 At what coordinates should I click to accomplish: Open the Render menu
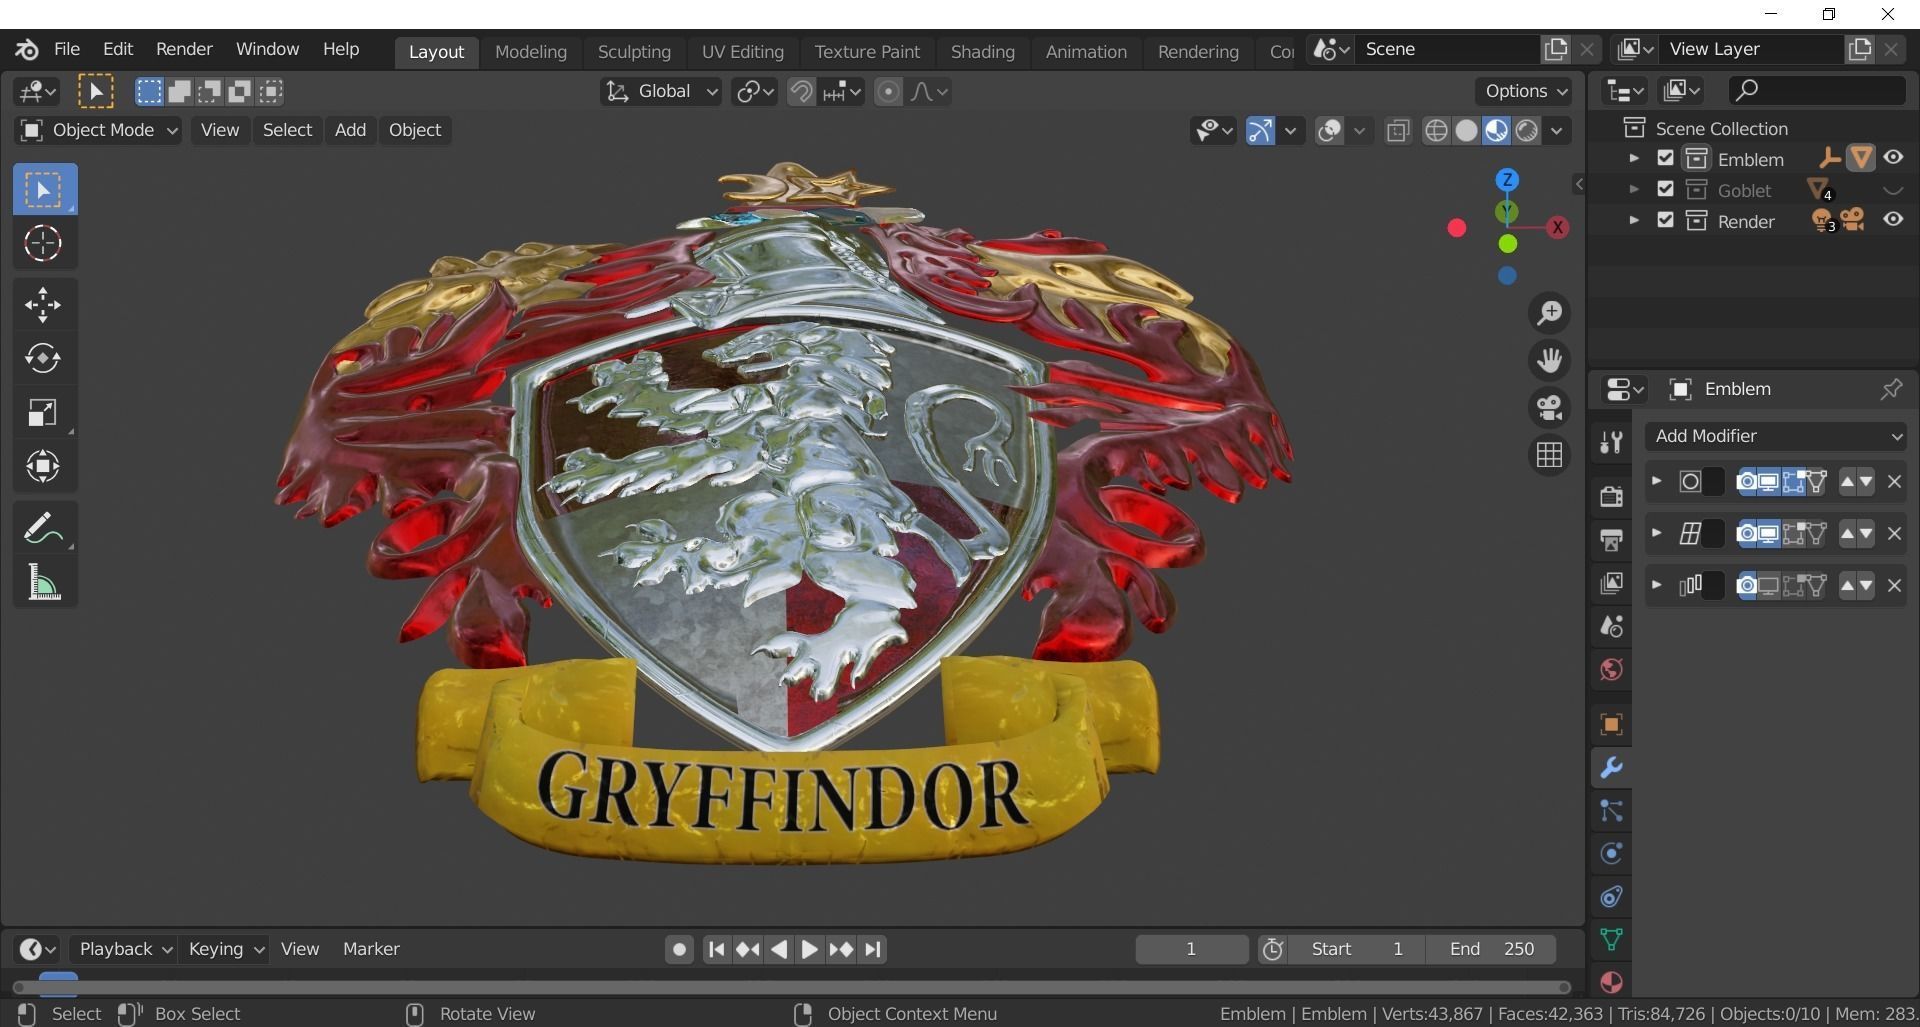[184, 49]
